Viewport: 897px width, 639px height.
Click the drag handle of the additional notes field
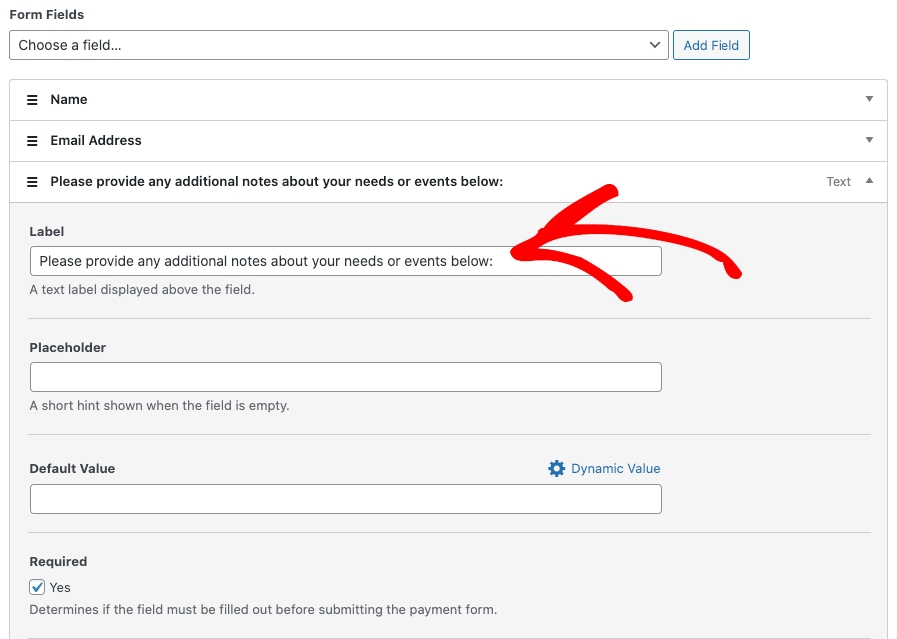pyautogui.click(x=32, y=182)
